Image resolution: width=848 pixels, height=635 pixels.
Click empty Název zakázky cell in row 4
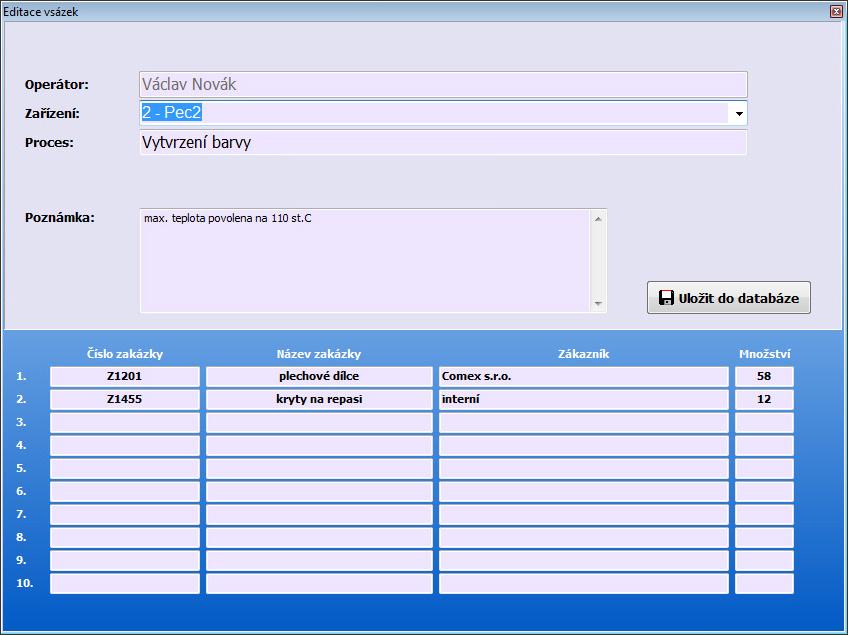tap(319, 446)
